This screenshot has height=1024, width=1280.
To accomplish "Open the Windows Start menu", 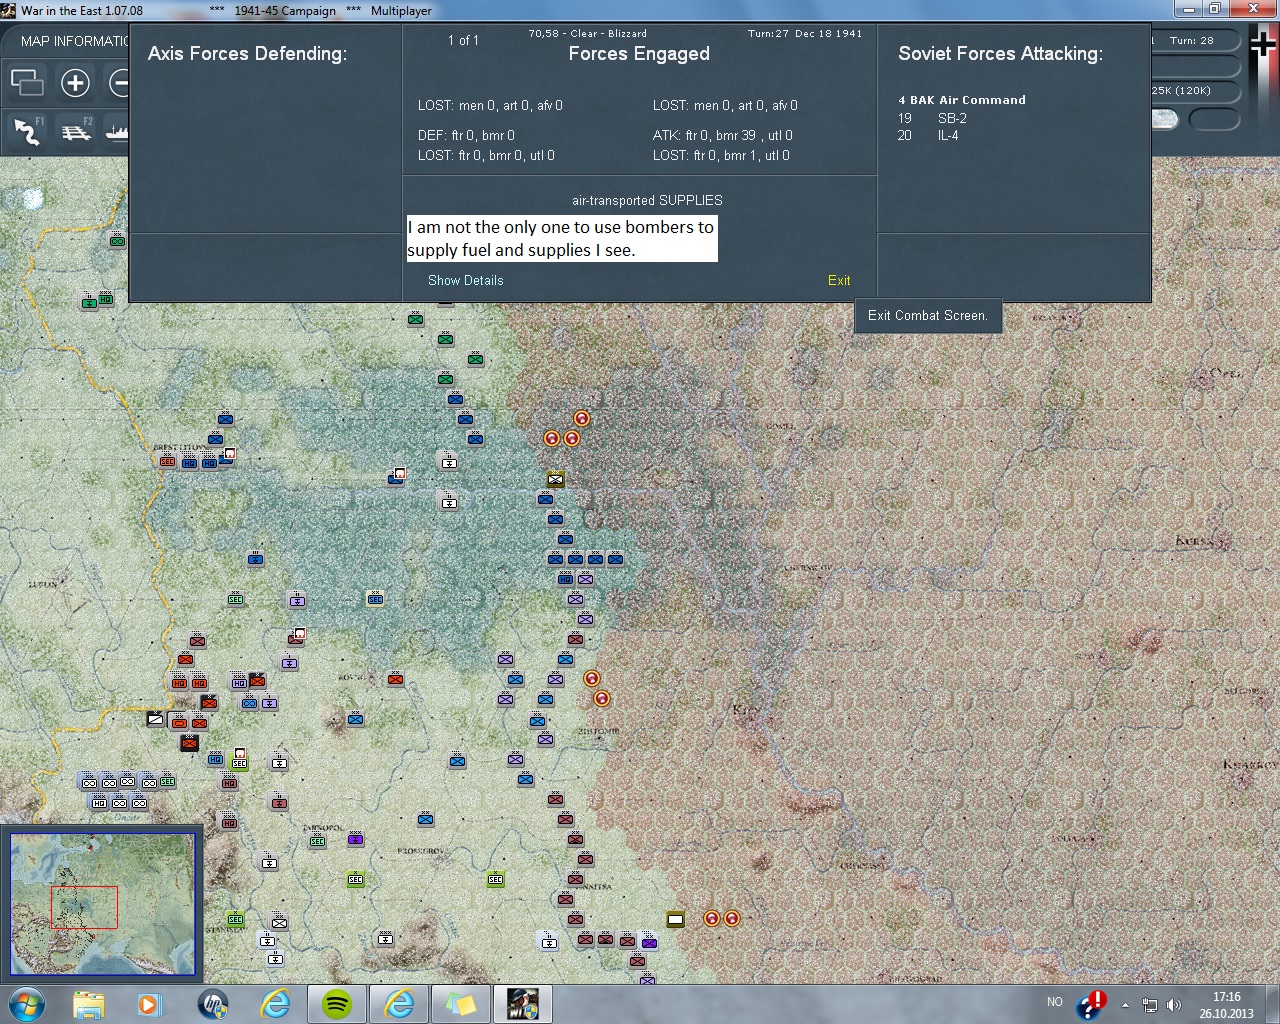I will (x=27, y=1003).
